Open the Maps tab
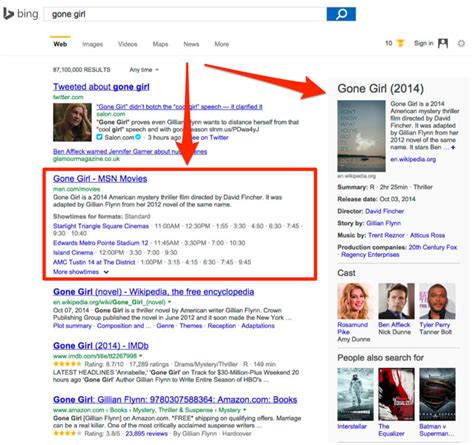Screen dimensions: 474x445 (160, 44)
